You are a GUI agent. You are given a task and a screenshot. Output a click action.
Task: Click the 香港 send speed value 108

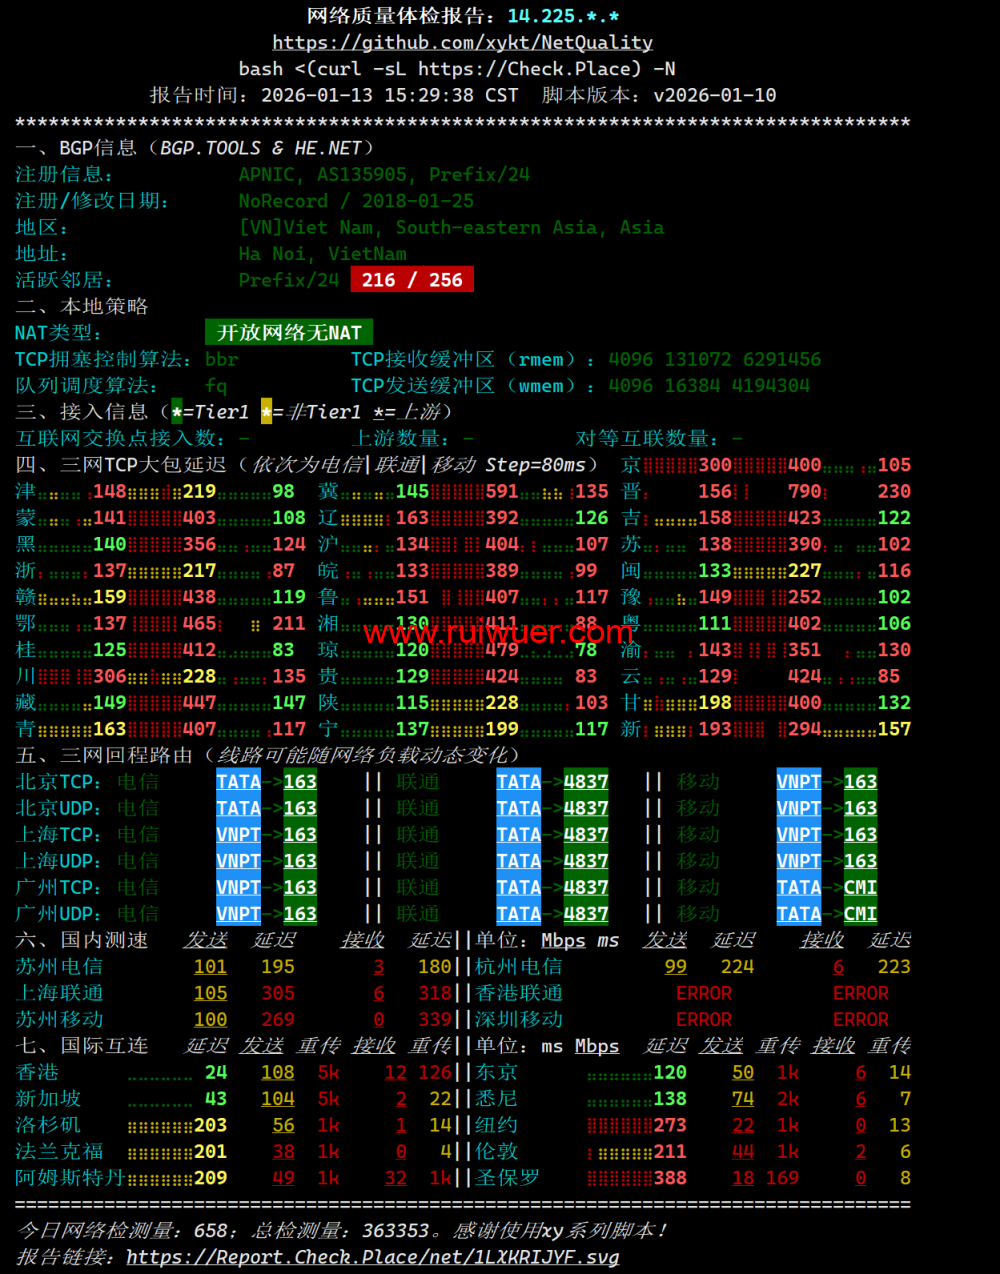277,1072
